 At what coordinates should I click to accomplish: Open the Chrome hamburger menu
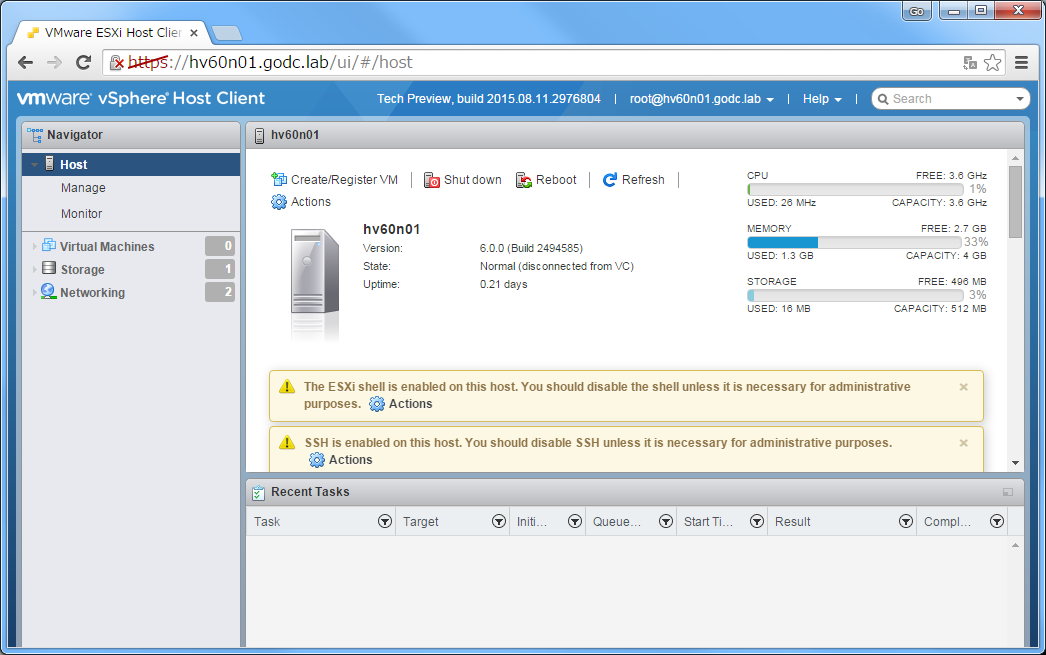[x=1021, y=63]
